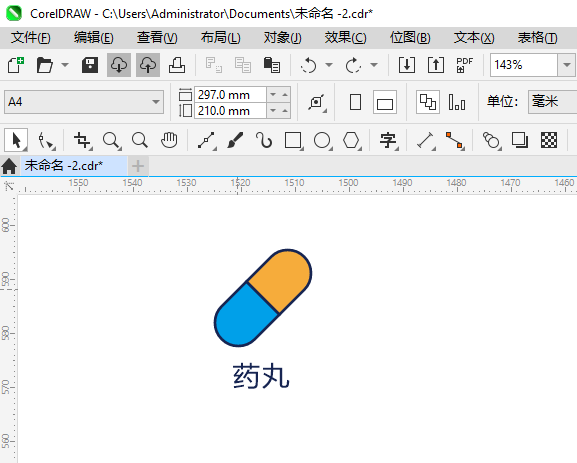Switch to the 未命名 -2.cdr document tab
This screenshot has width=577, height=463.
[73, 166]
